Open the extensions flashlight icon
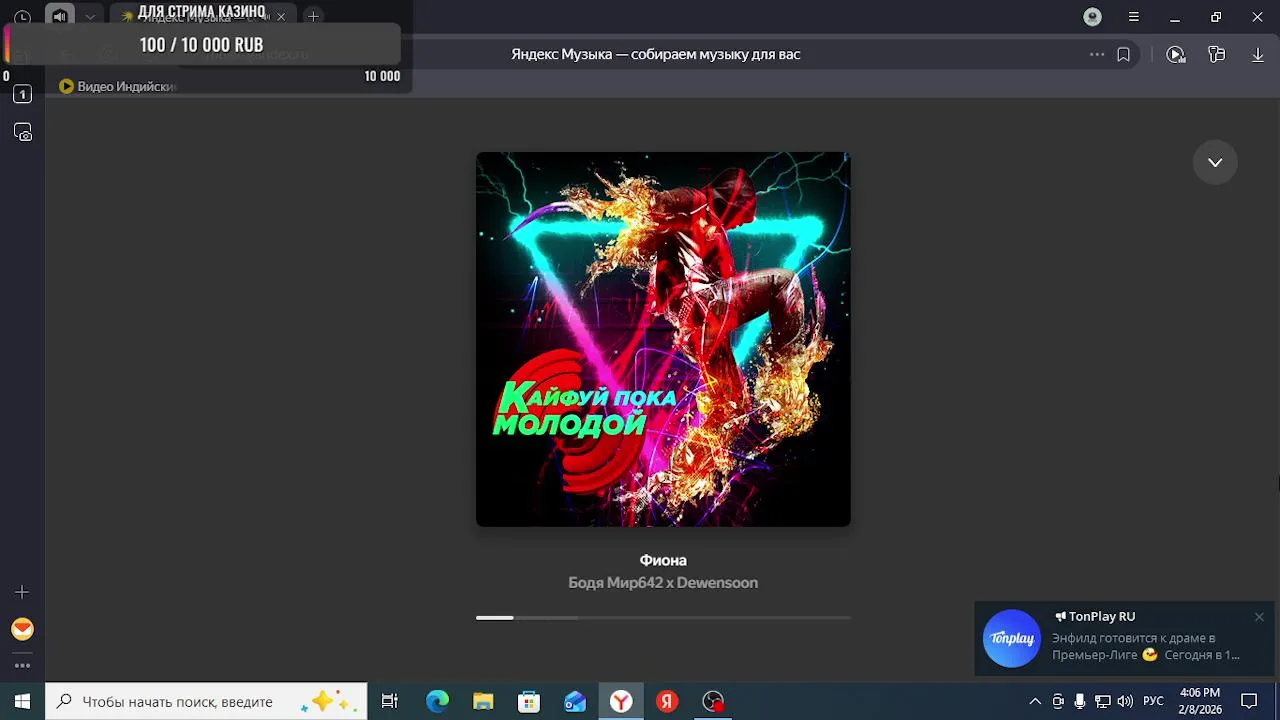 1217,54
